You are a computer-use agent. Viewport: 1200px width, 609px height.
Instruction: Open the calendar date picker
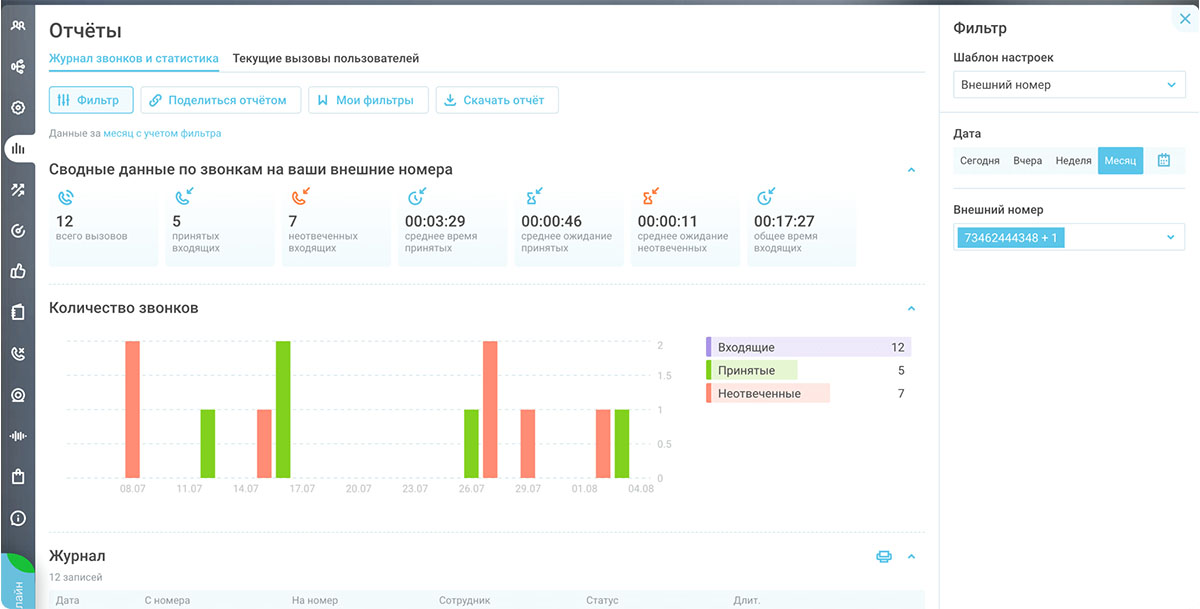coord(1164,161)
